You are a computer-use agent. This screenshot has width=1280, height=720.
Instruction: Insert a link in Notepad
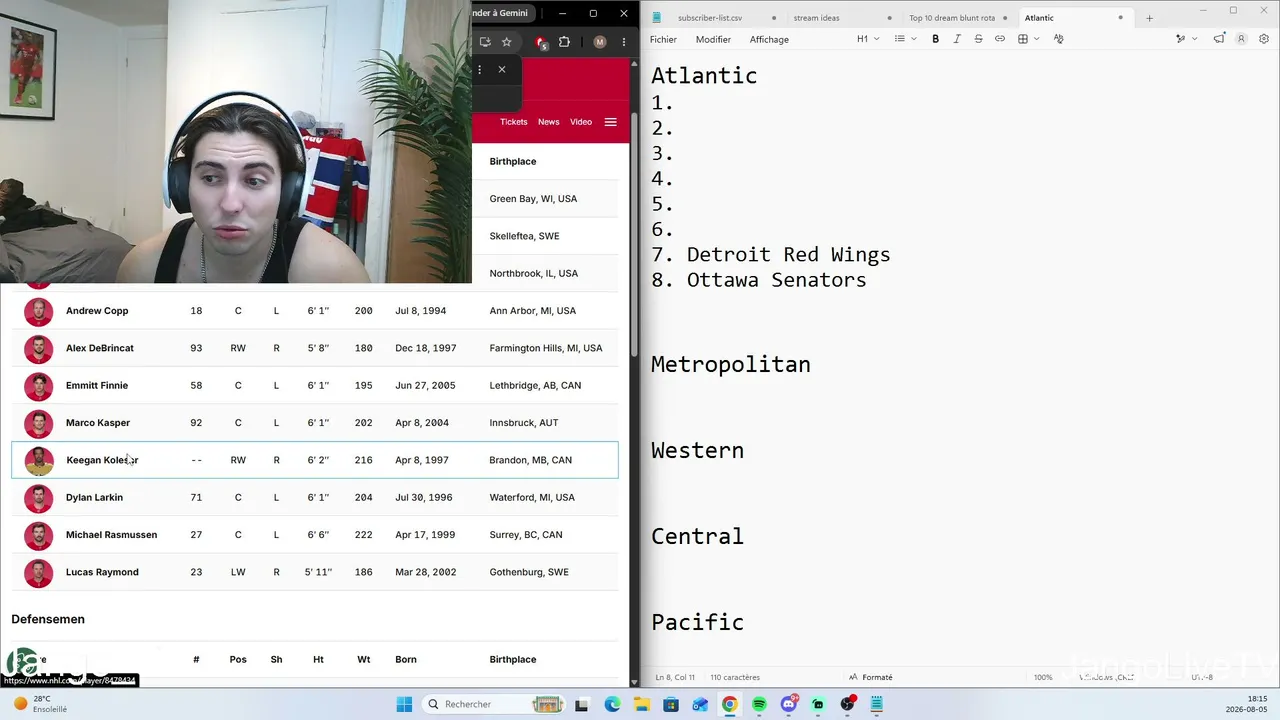coord(999,39)
